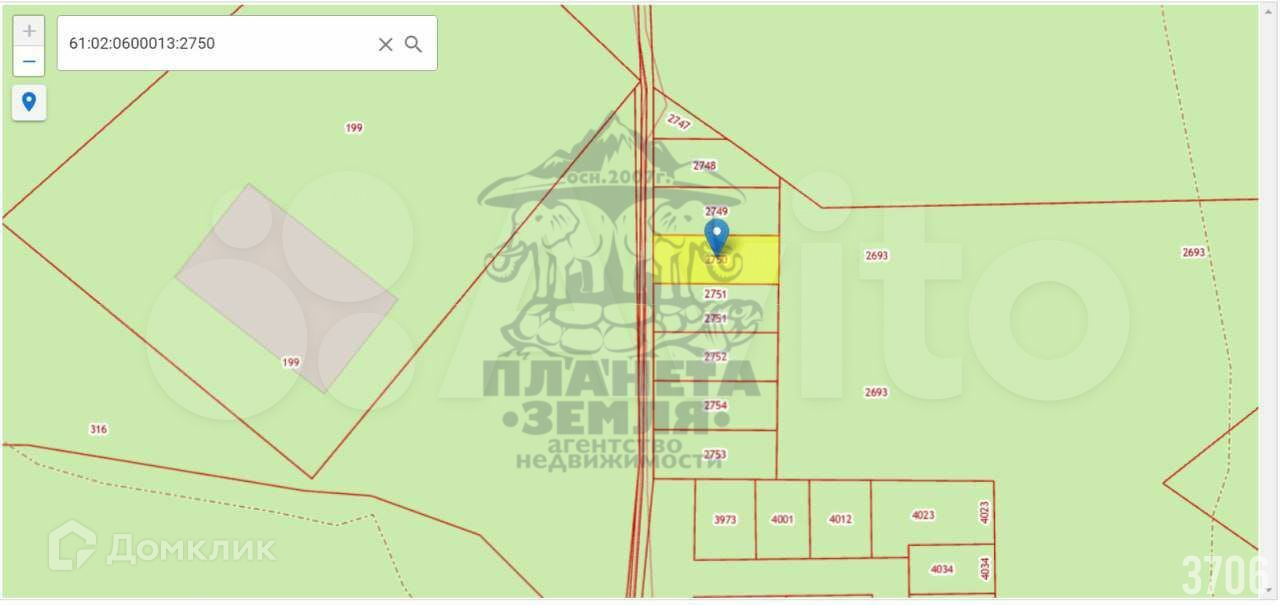Screen dimensions: 1280x605
Task: Click label 2693 right of highlighted parcel
Action: [x=876, y=255]
